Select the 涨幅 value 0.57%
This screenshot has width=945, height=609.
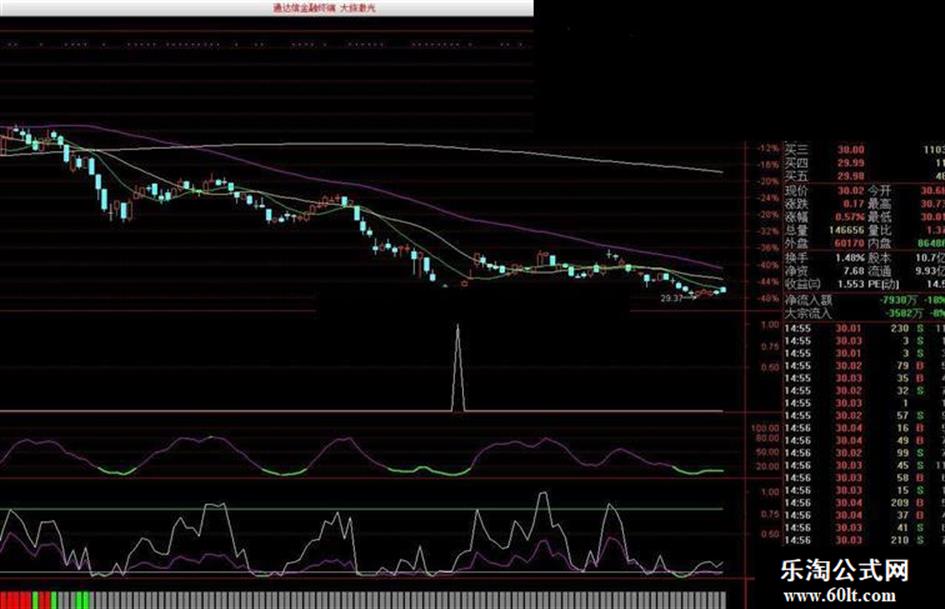[x=851, y=216]
